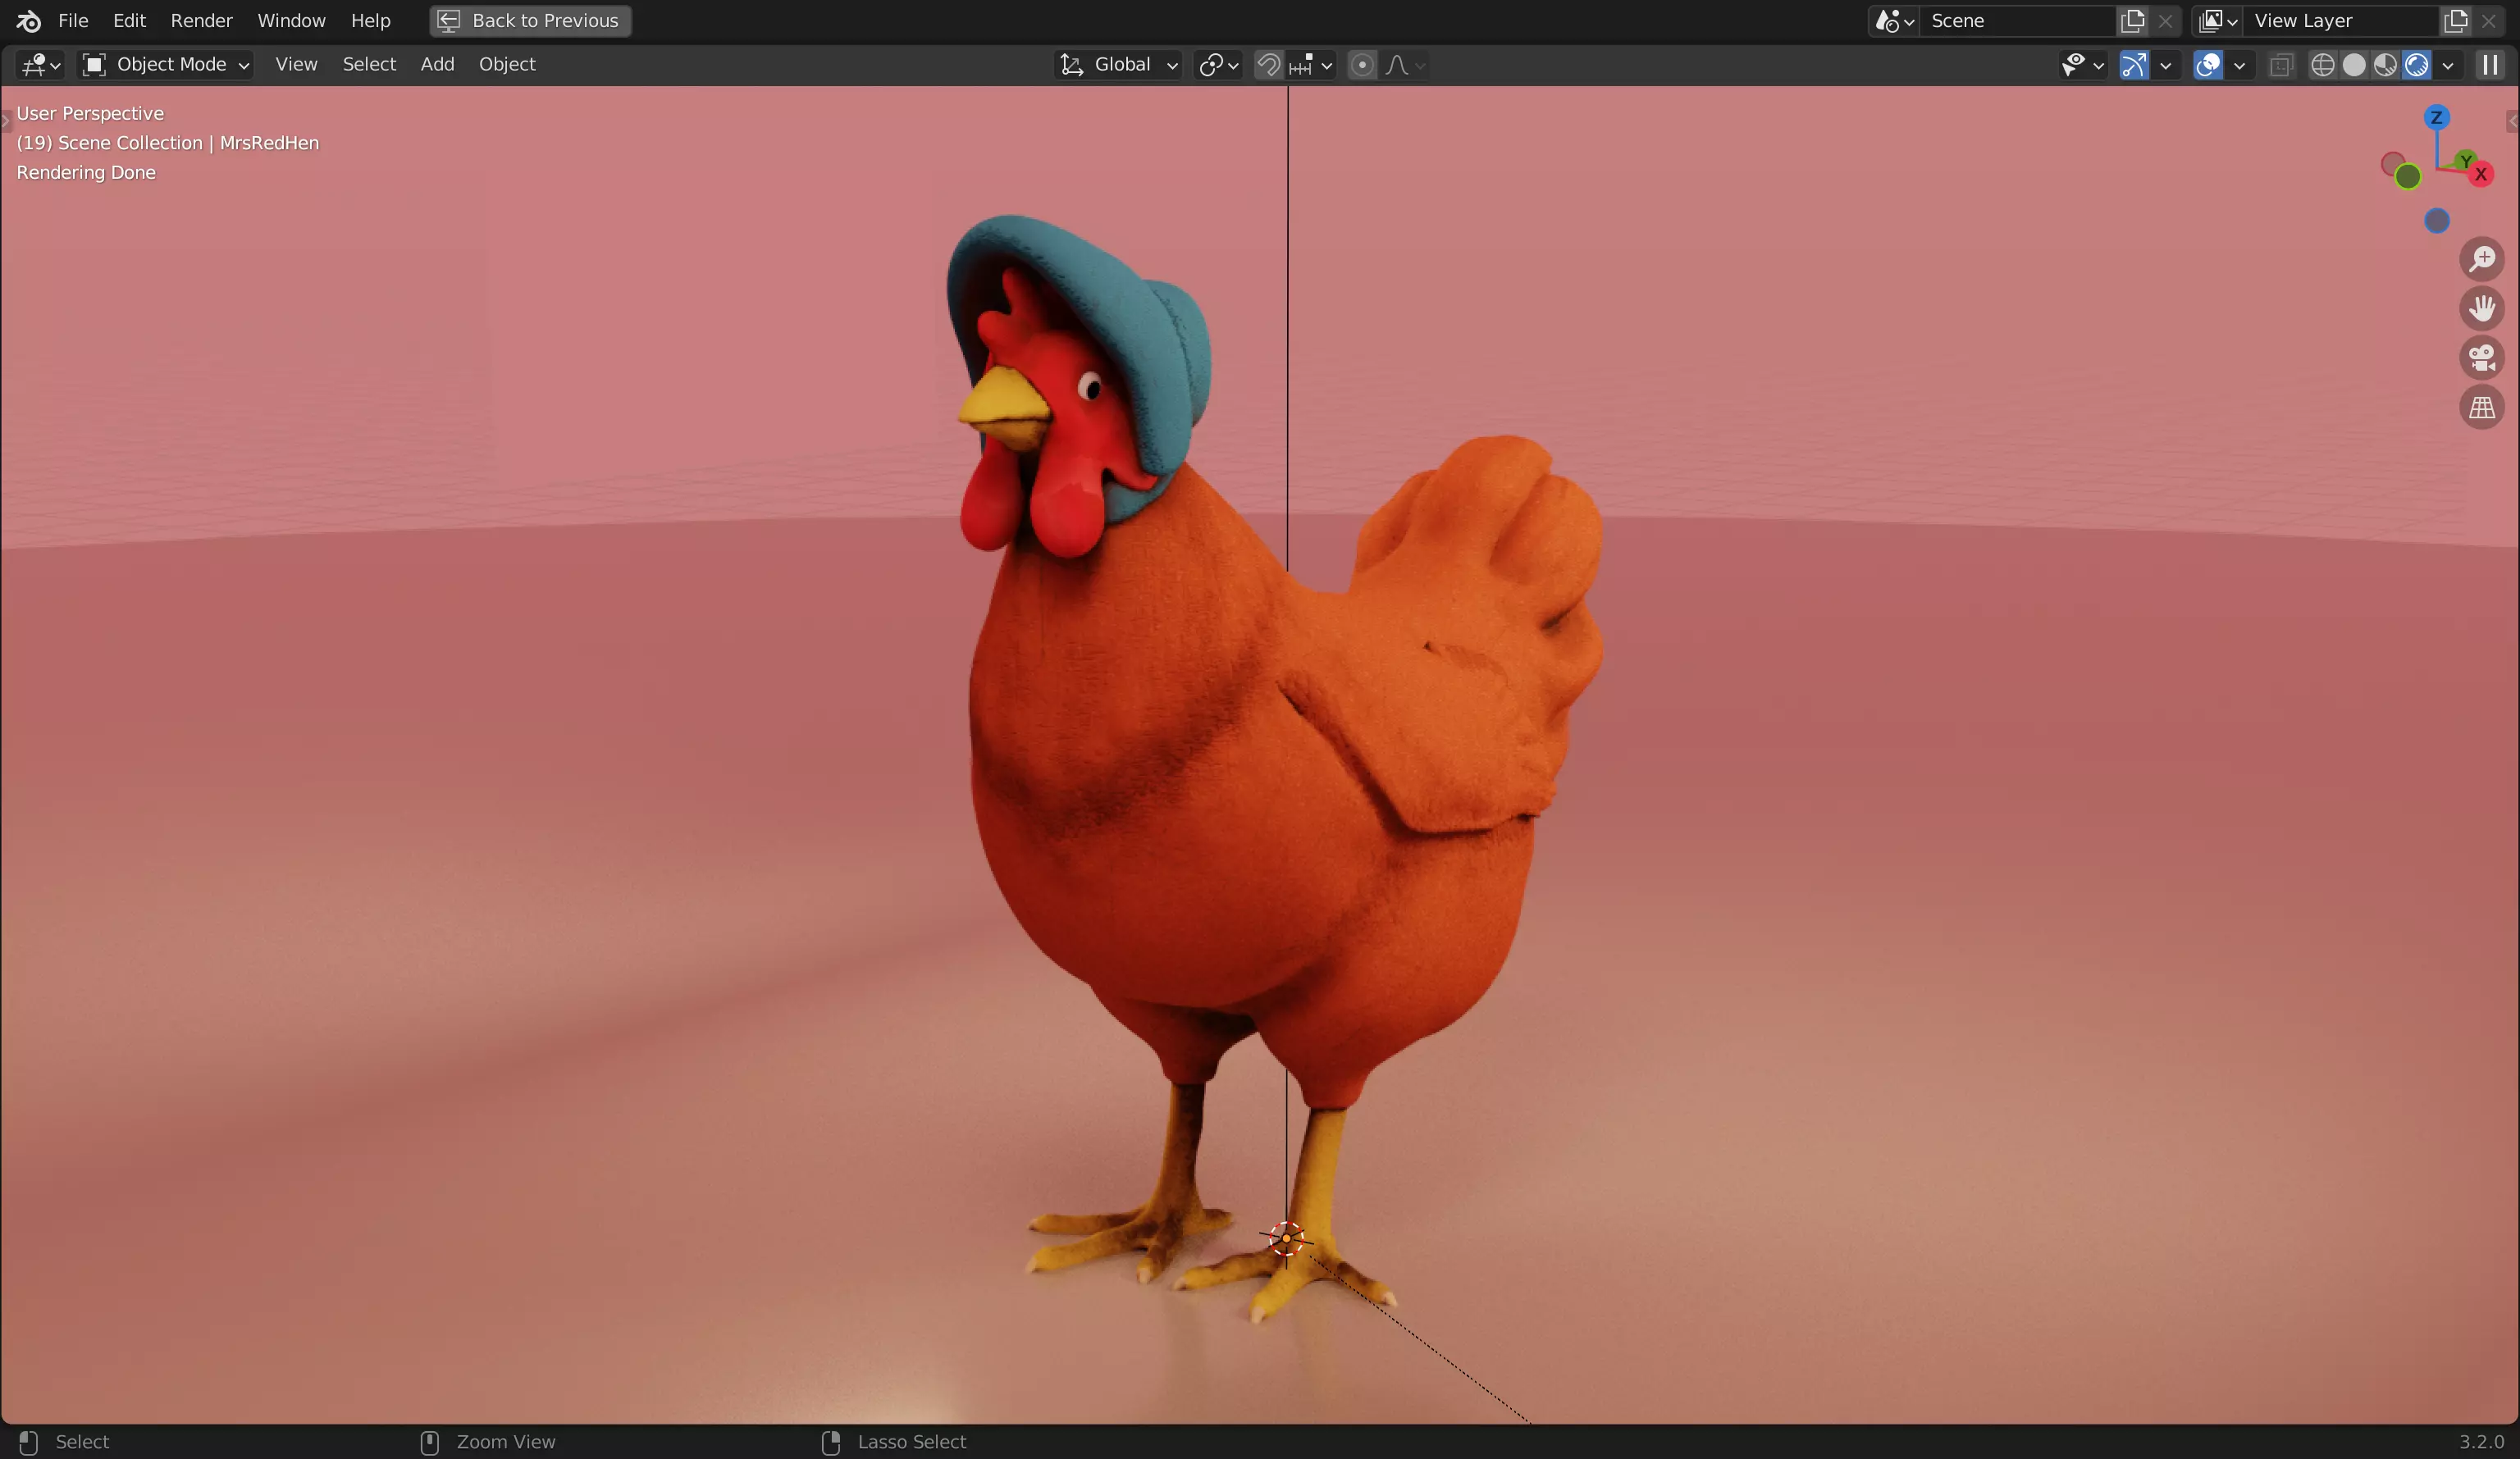Open the editor type selector dropdown
Viewport: 2520px width, 1459px height.
click(x=41, y=65)
